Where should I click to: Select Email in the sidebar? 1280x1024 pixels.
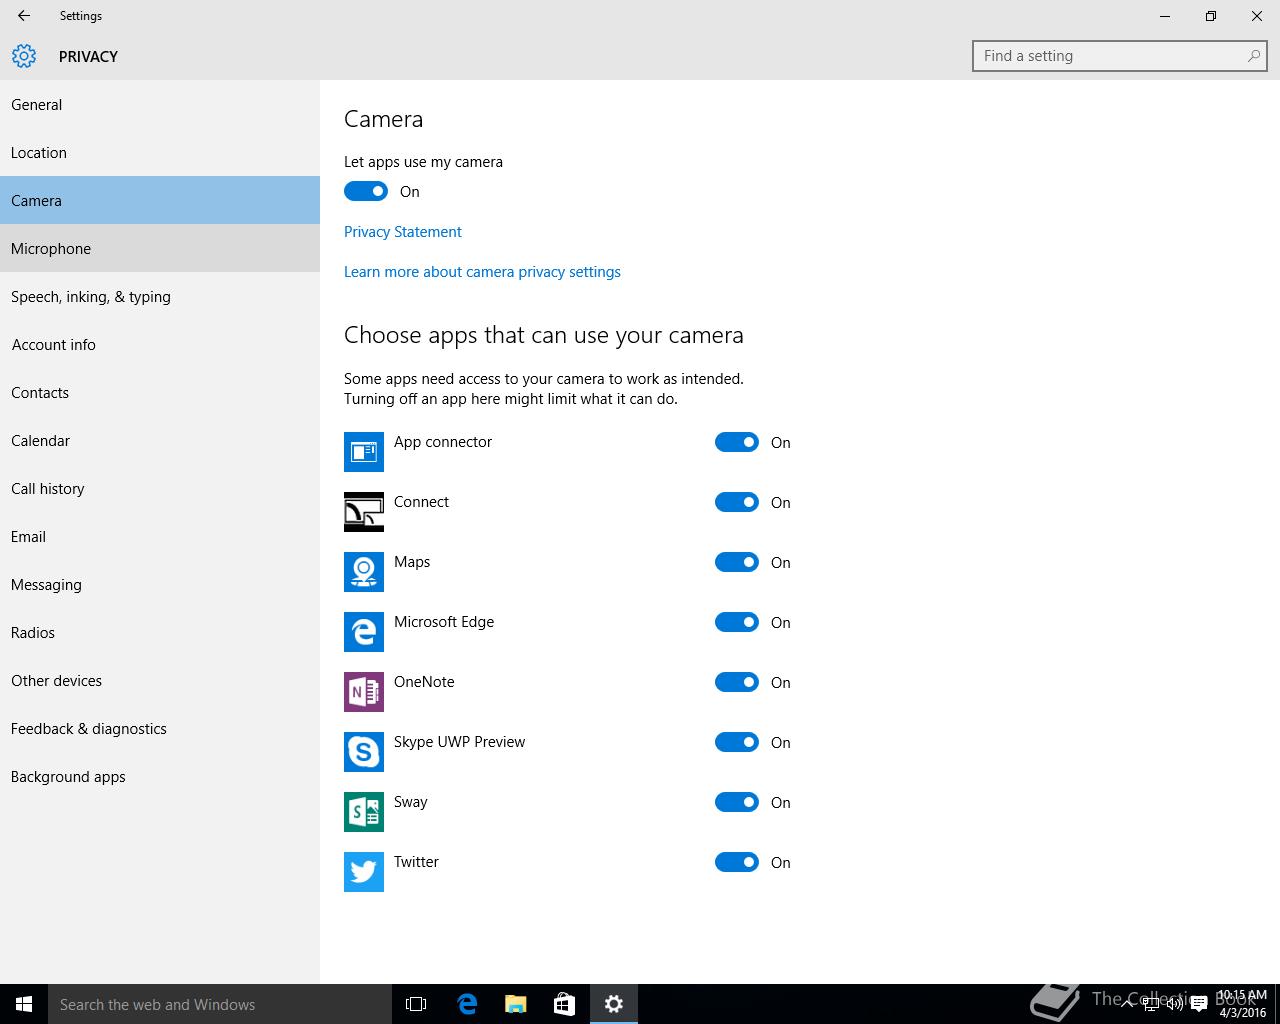[x=160, y=536]
